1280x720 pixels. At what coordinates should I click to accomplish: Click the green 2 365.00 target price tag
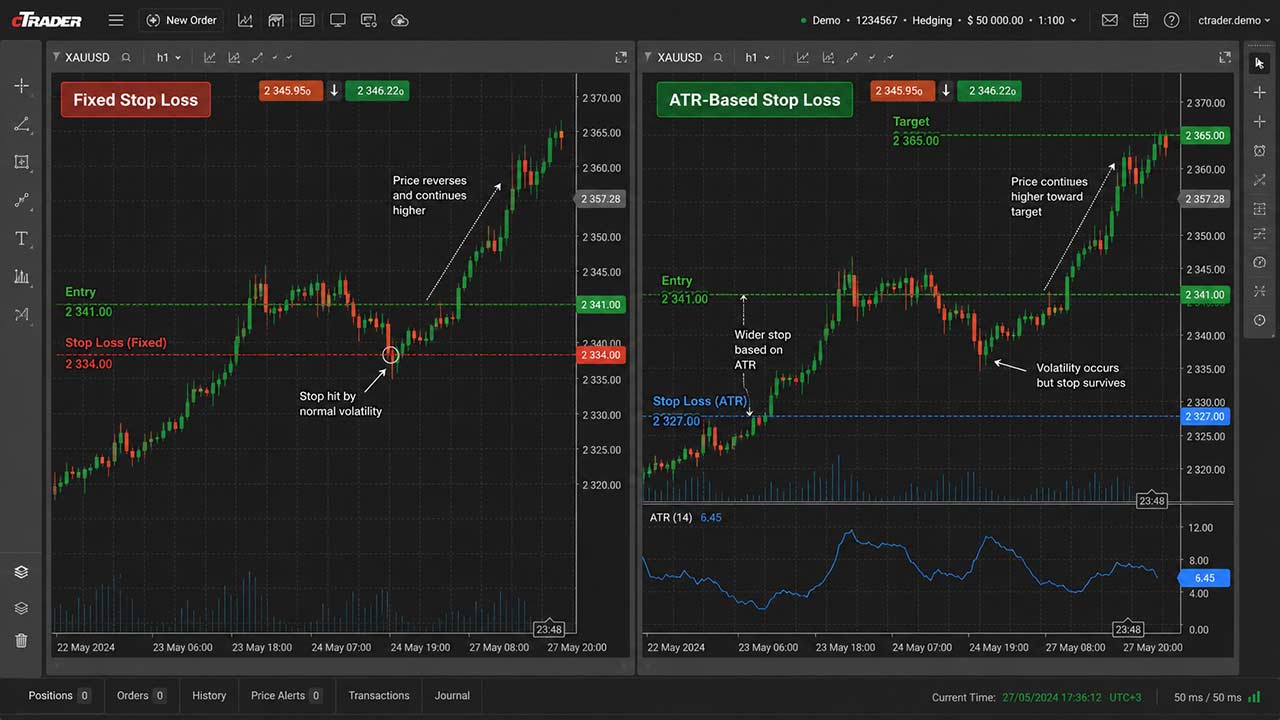pos(1205,136)
